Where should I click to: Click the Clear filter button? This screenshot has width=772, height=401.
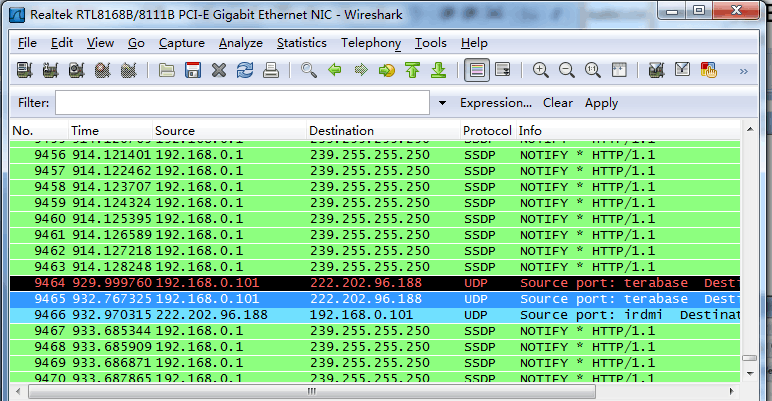[558, 103]
